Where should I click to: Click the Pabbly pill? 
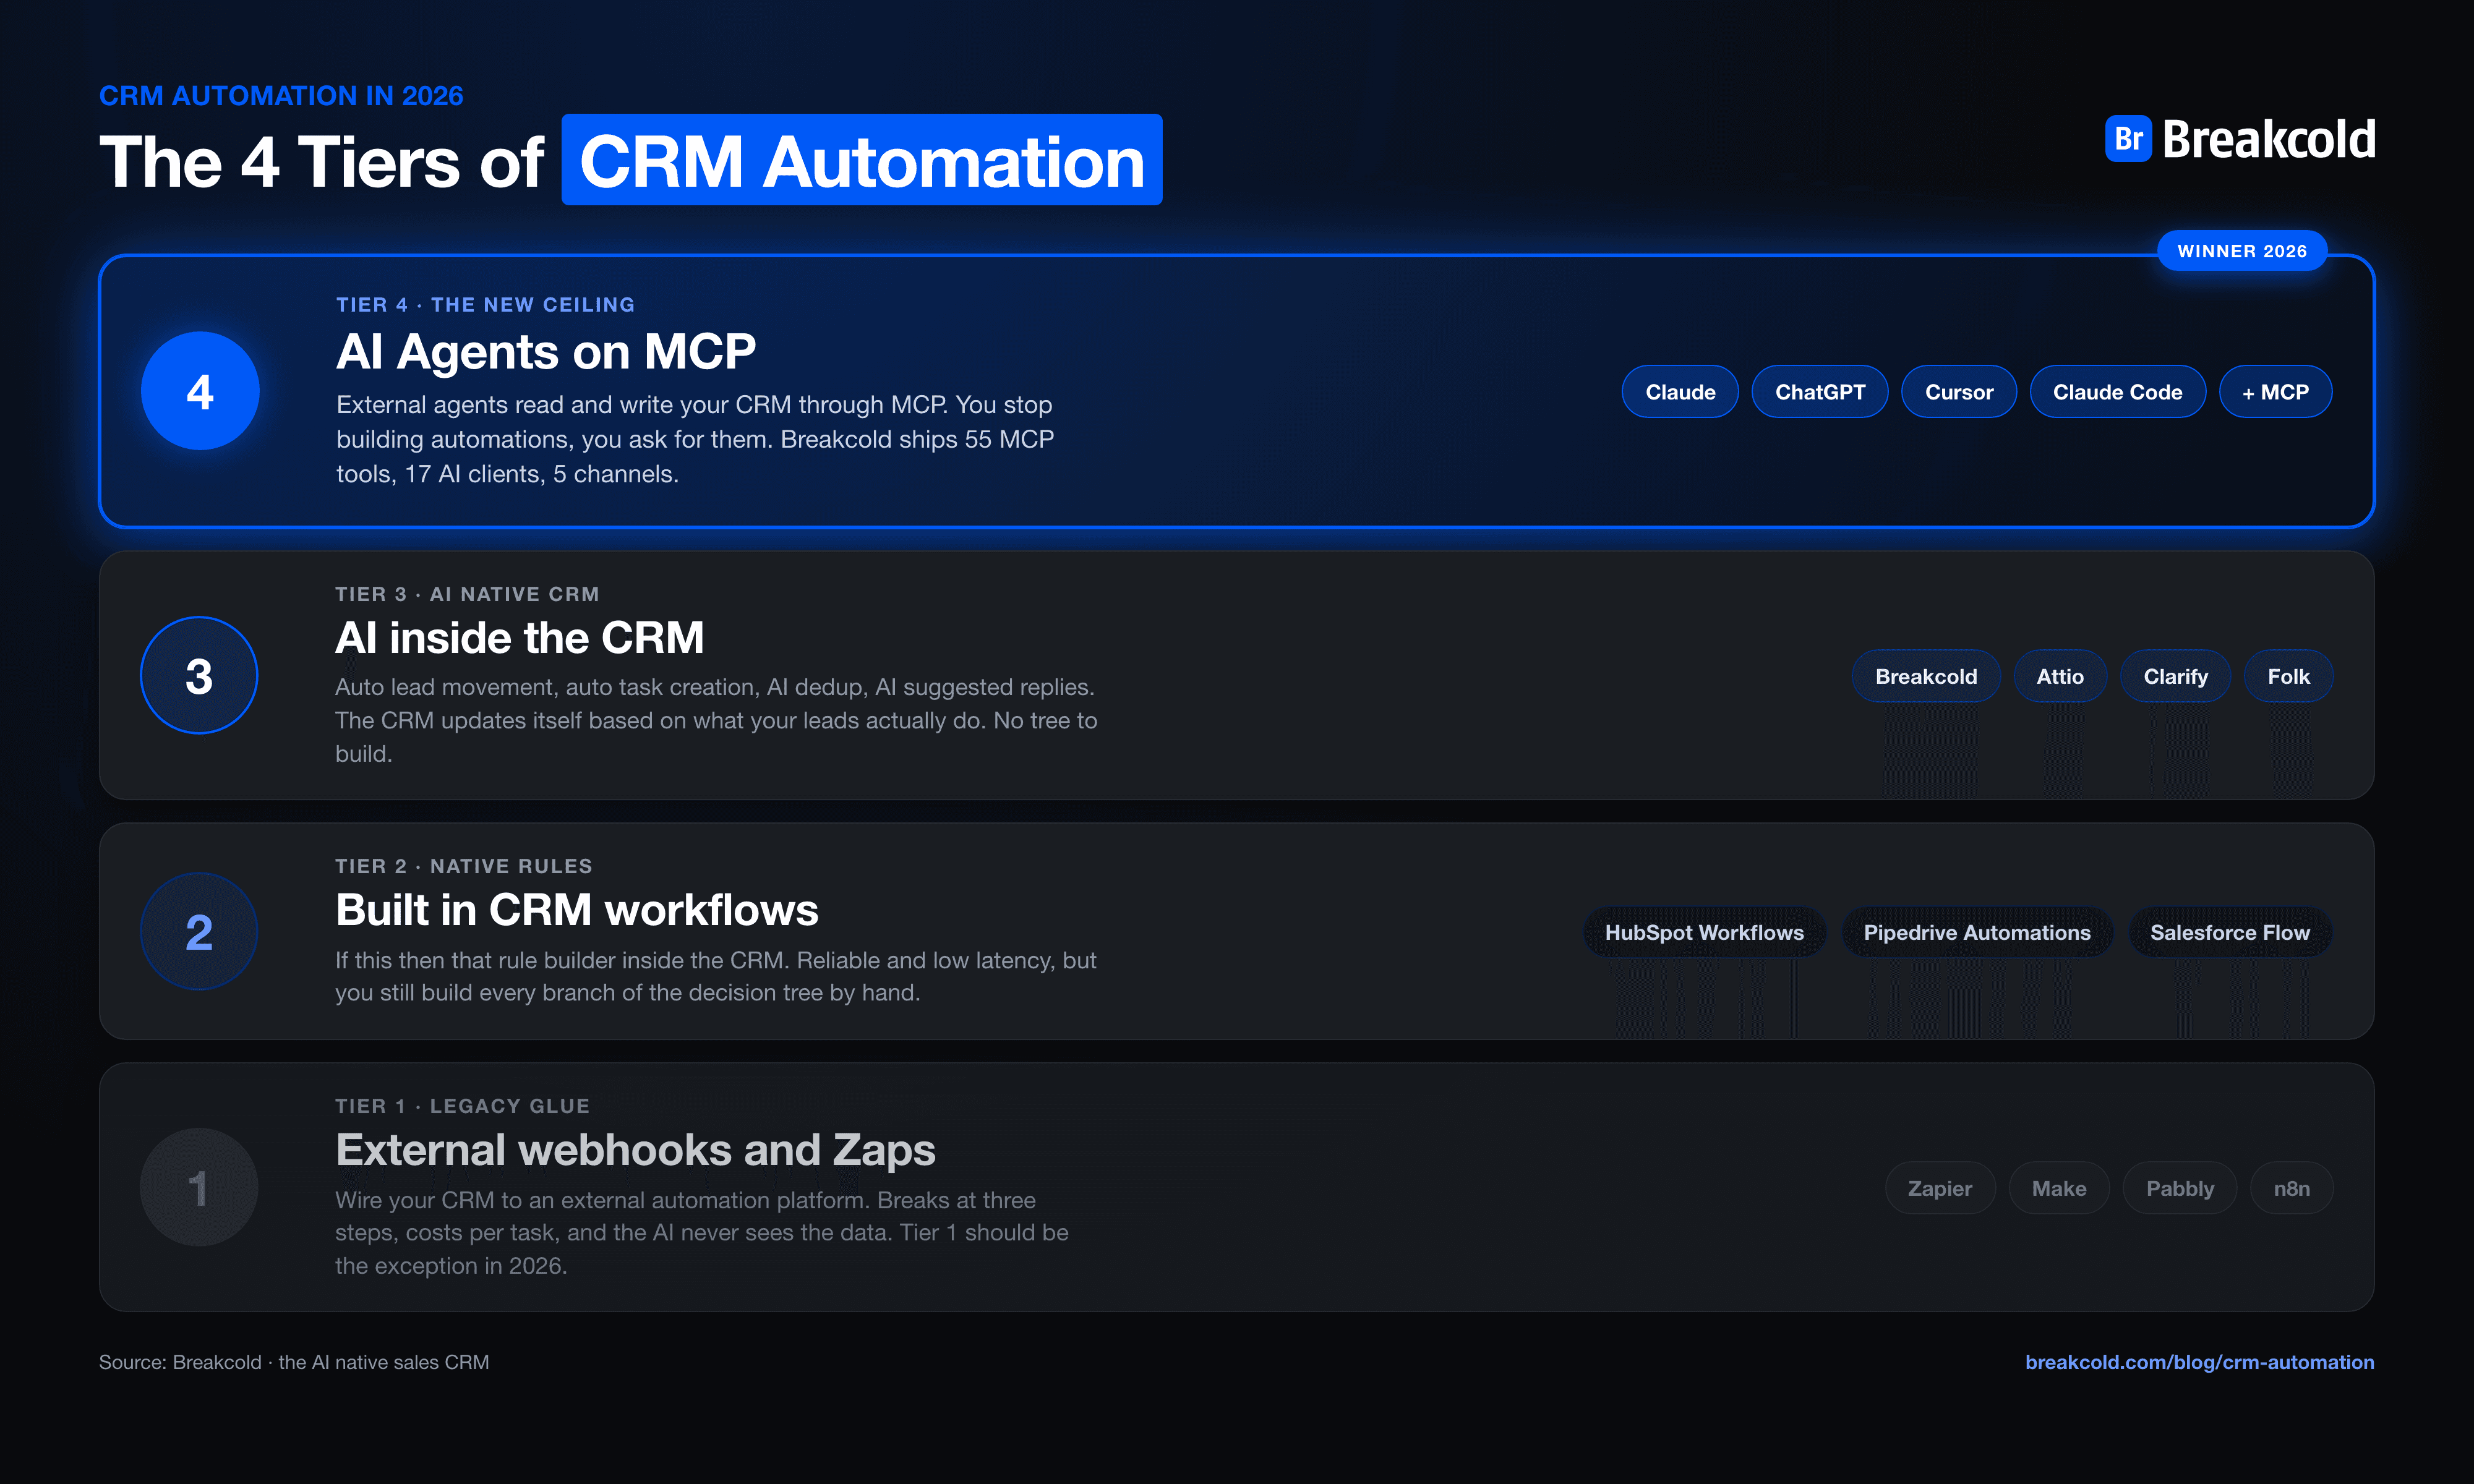click(x=2180, y=1189)
